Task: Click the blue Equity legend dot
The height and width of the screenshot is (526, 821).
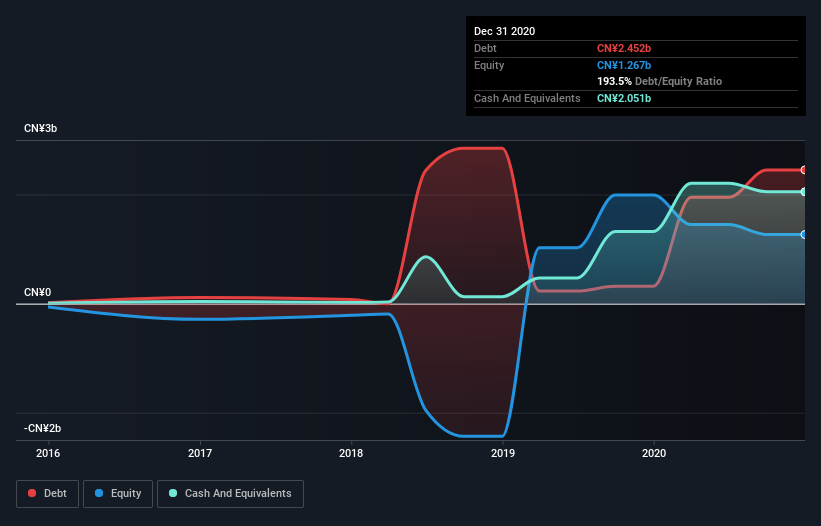Action: coord(99,493)
